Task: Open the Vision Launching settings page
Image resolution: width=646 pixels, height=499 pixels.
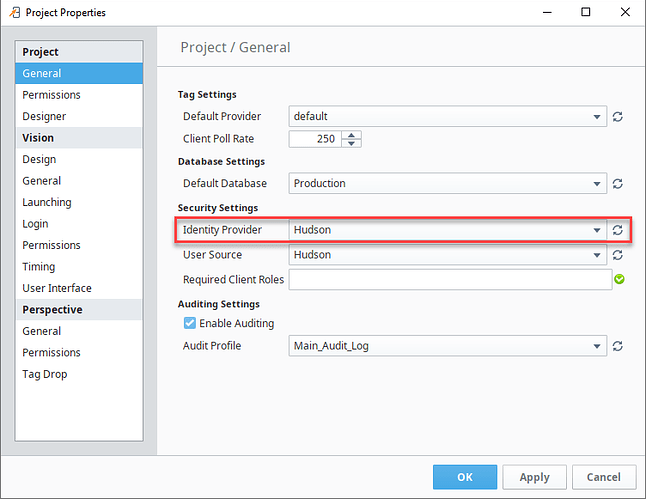Action: (x=47, y=202)
